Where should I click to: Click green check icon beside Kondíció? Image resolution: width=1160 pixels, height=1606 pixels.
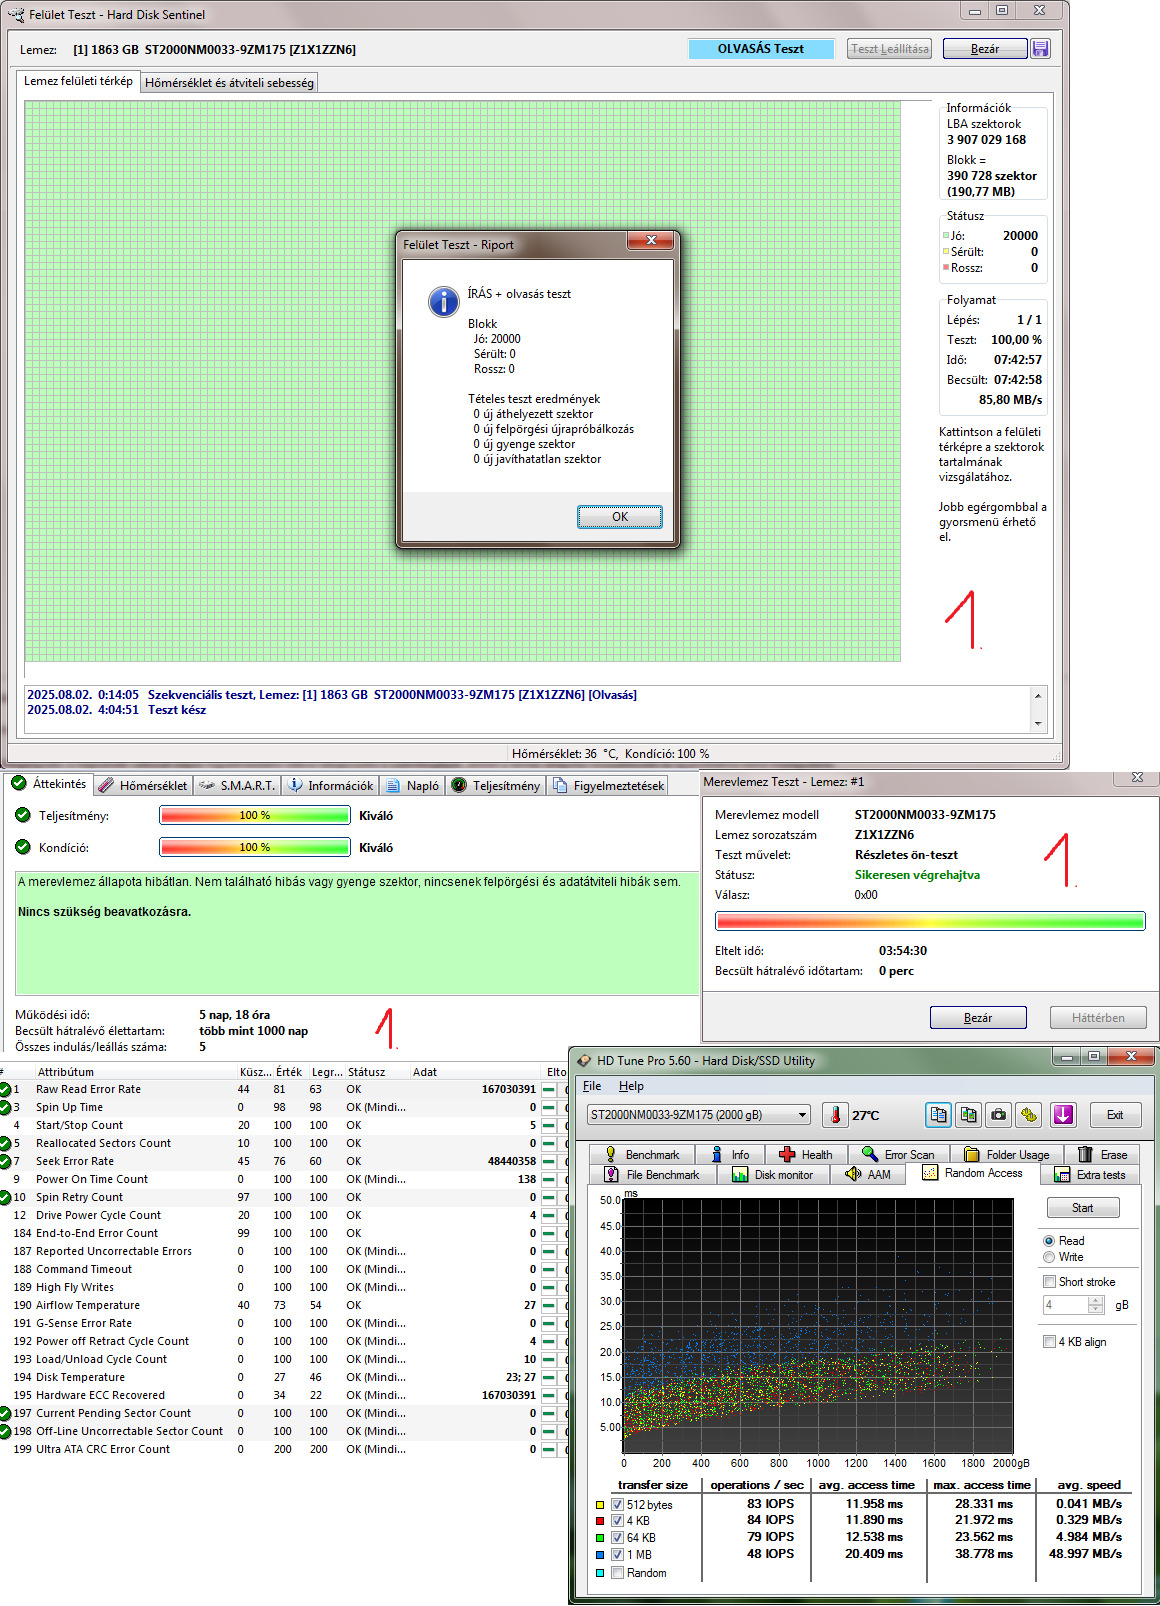pyautogui.click(x=23, y=848)
